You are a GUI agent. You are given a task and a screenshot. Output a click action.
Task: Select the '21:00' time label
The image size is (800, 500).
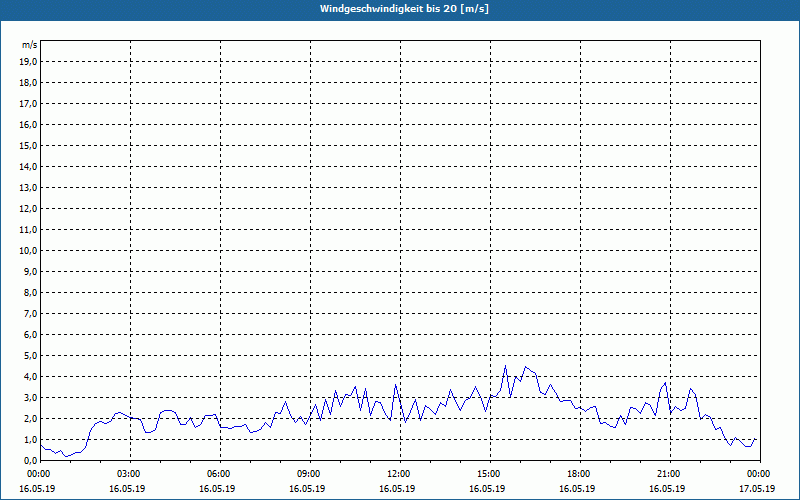click(669, 474)
